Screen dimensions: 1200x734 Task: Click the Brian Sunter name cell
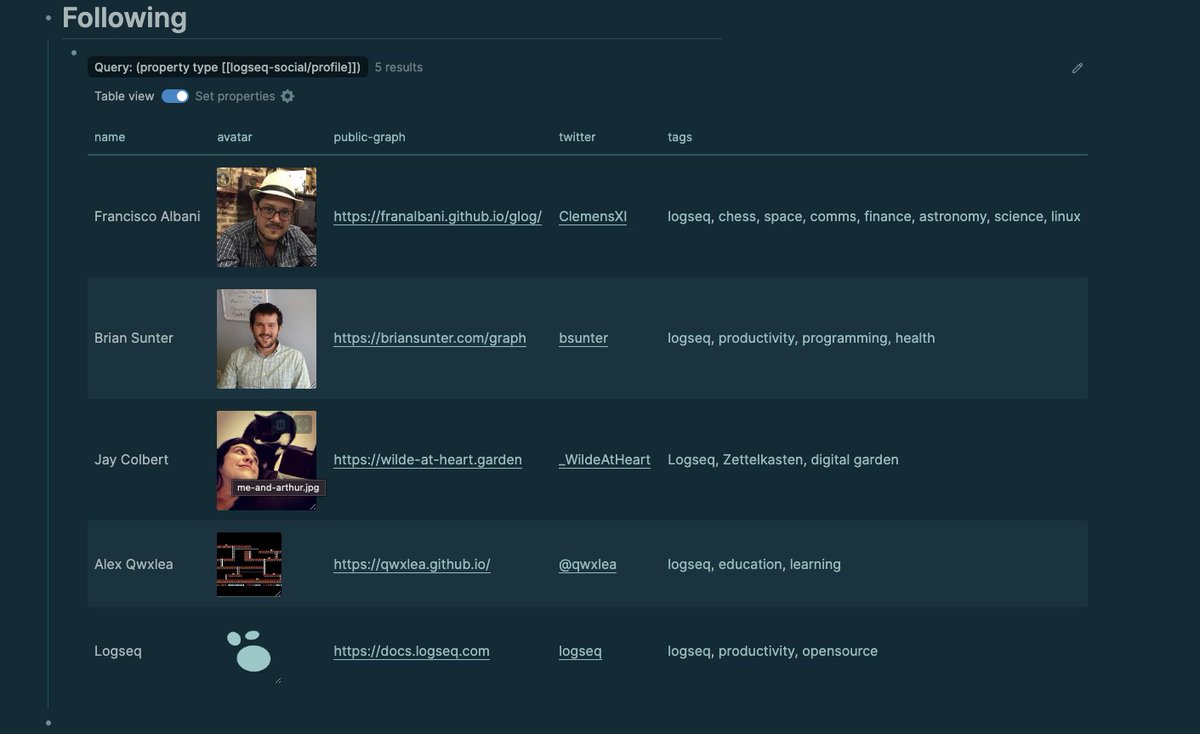(134, 338)
